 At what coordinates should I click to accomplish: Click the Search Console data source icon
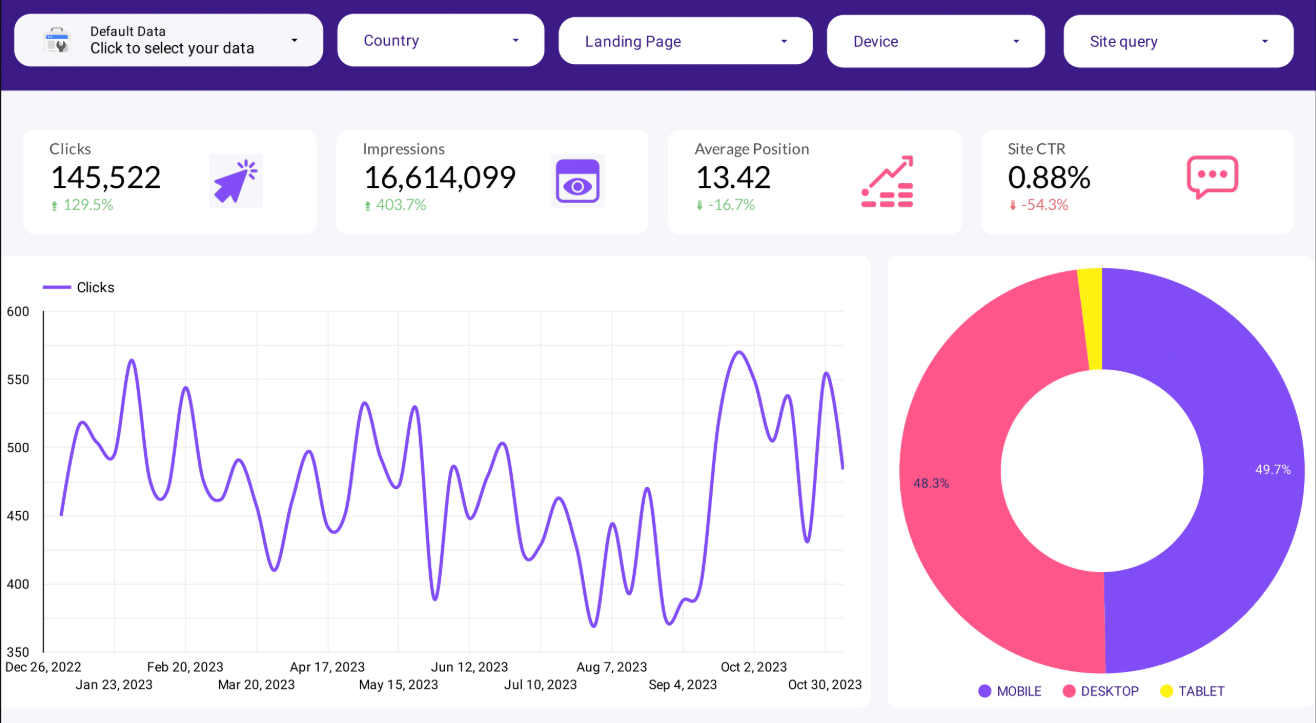tap(57, 40)
